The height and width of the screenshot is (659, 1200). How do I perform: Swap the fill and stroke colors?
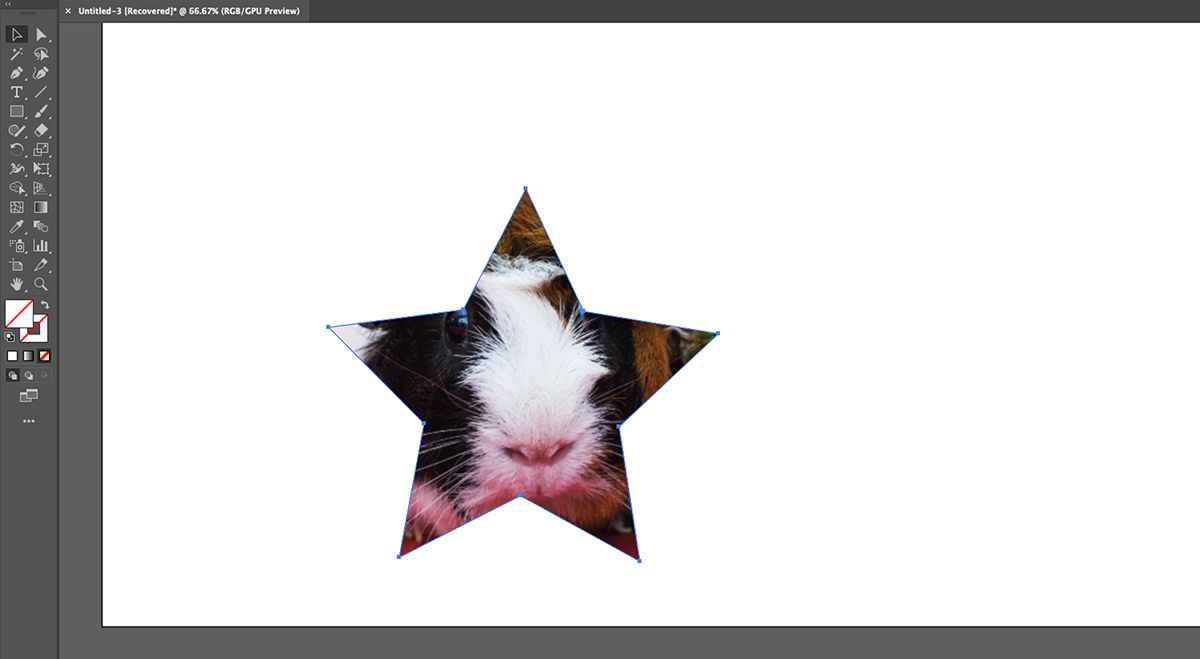click(45, 305)
